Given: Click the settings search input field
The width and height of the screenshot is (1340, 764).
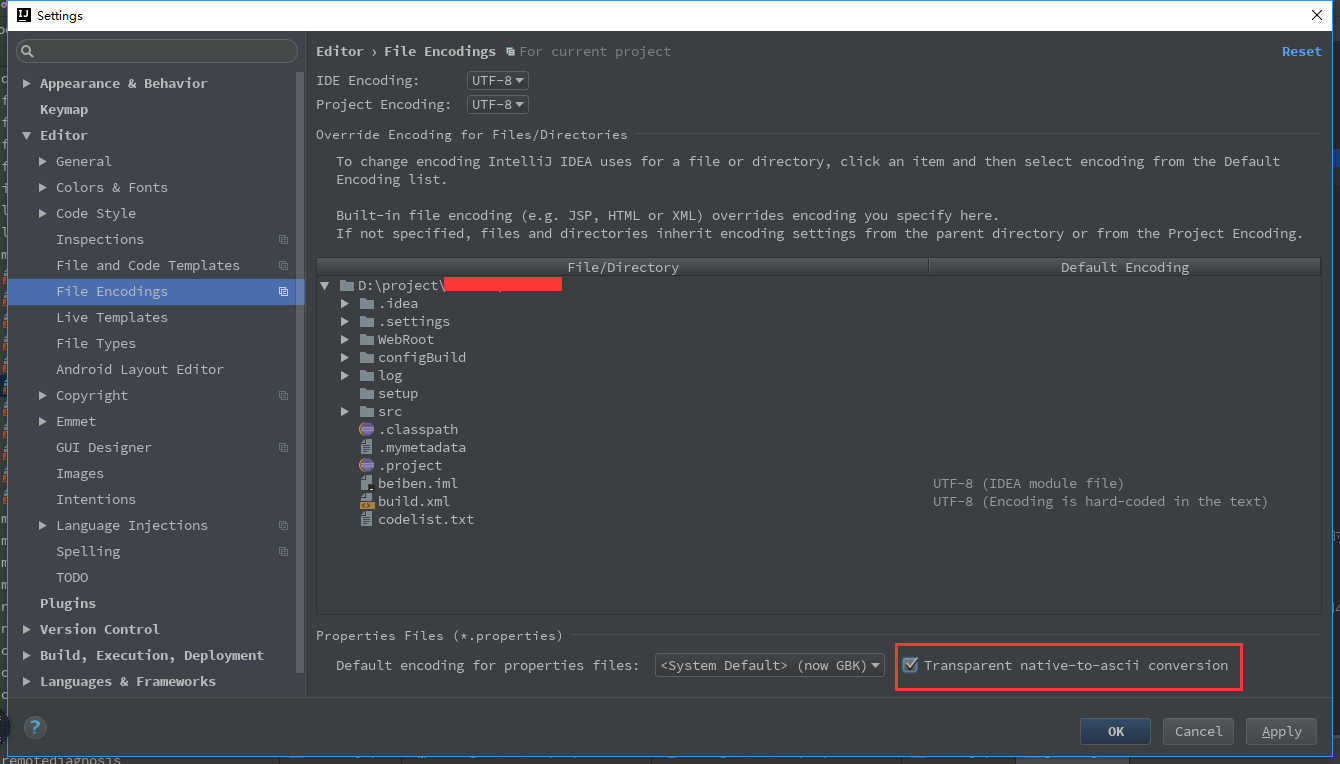Looking at the screenshot, I should coord(157,51).
